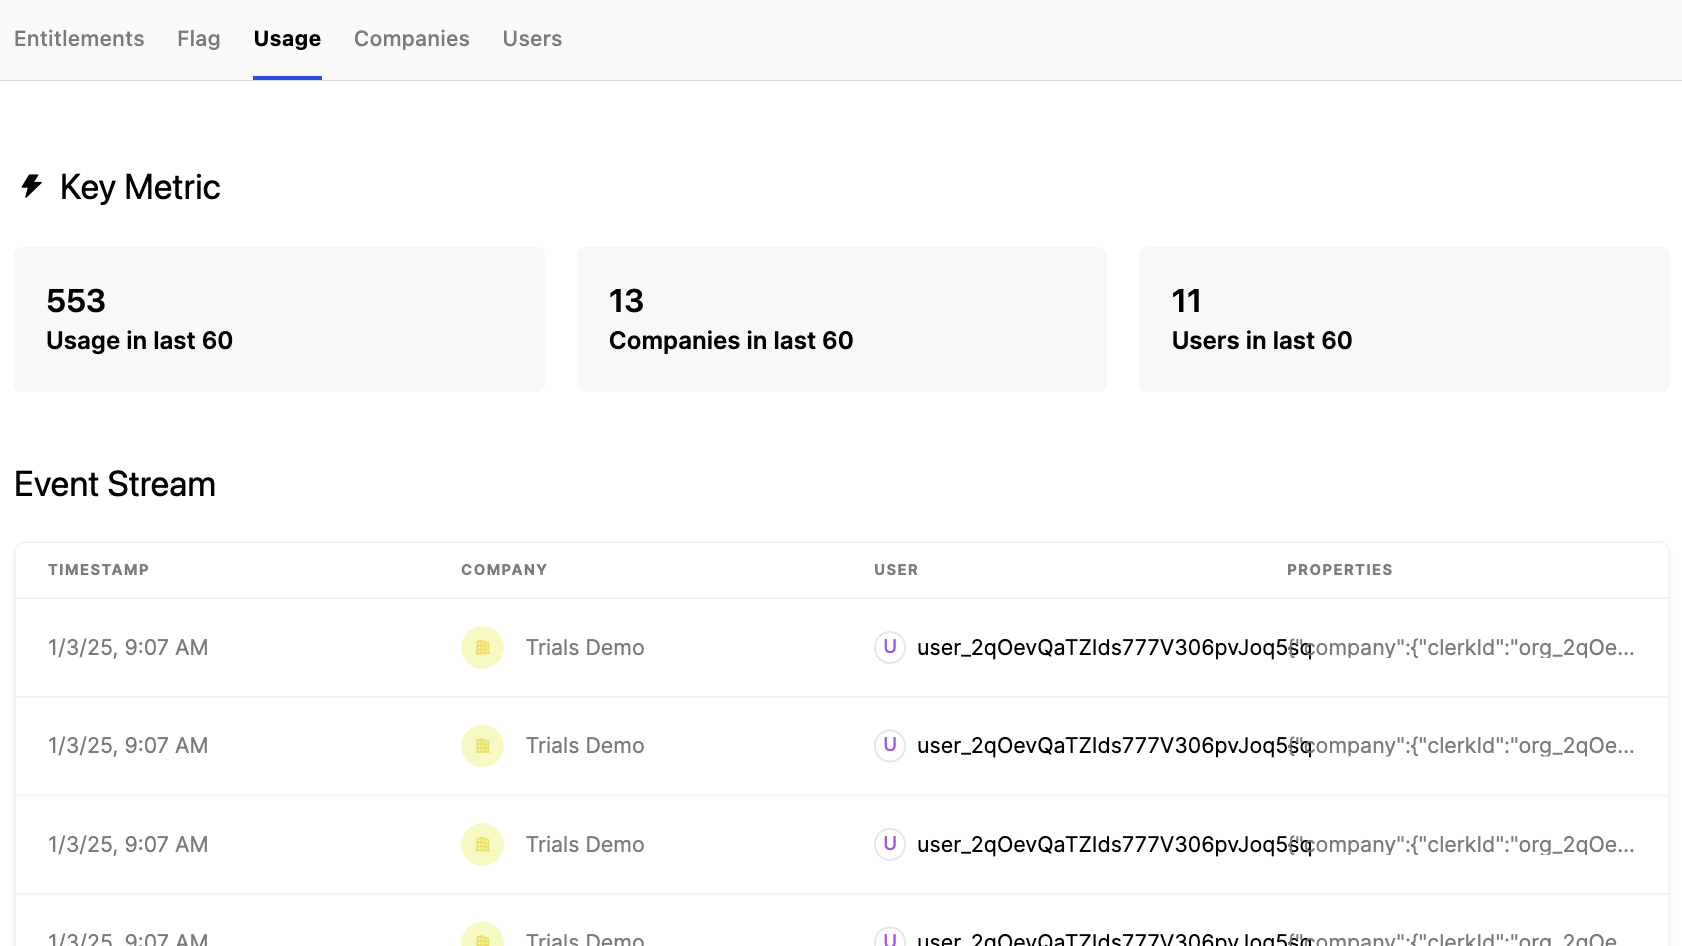Viewport: 1682px width, 946px height.
Task: Click the building icon in the third event row
Action: click(482, 844)
